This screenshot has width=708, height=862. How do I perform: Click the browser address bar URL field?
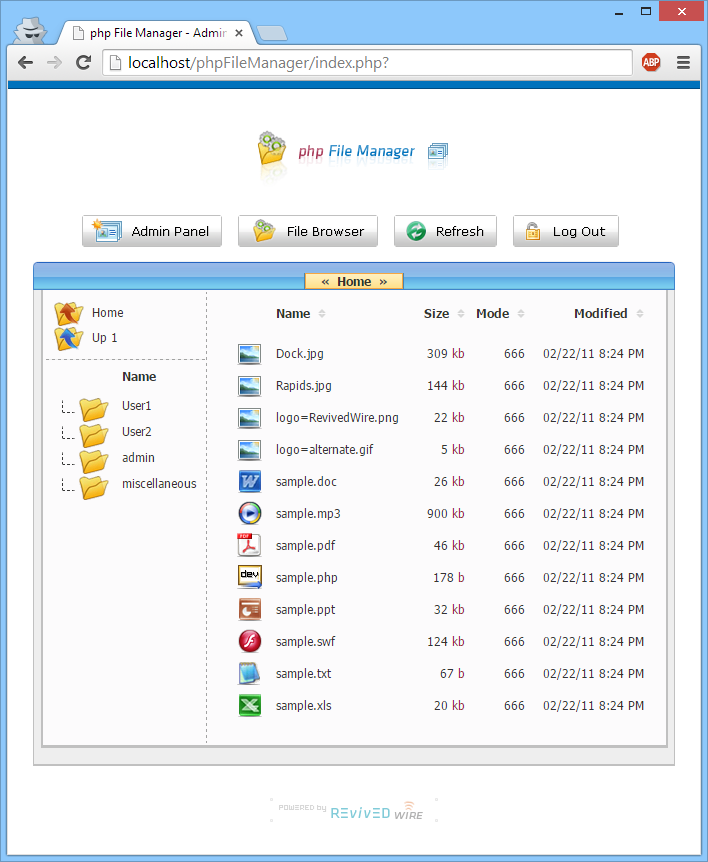(370, 62)
